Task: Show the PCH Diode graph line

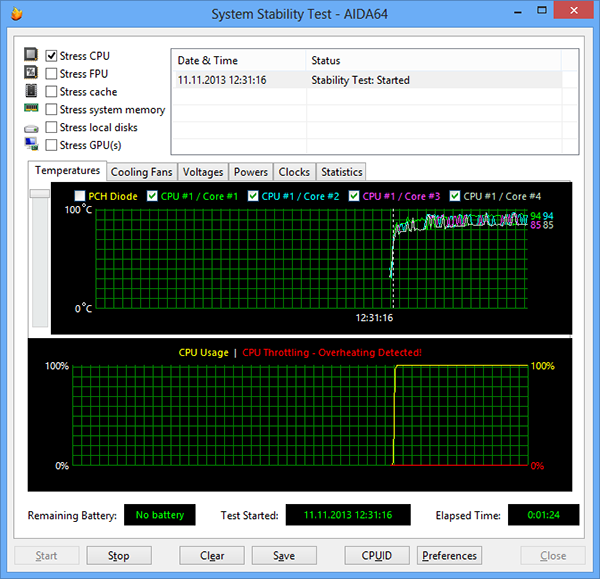Action: click(80, 196)
